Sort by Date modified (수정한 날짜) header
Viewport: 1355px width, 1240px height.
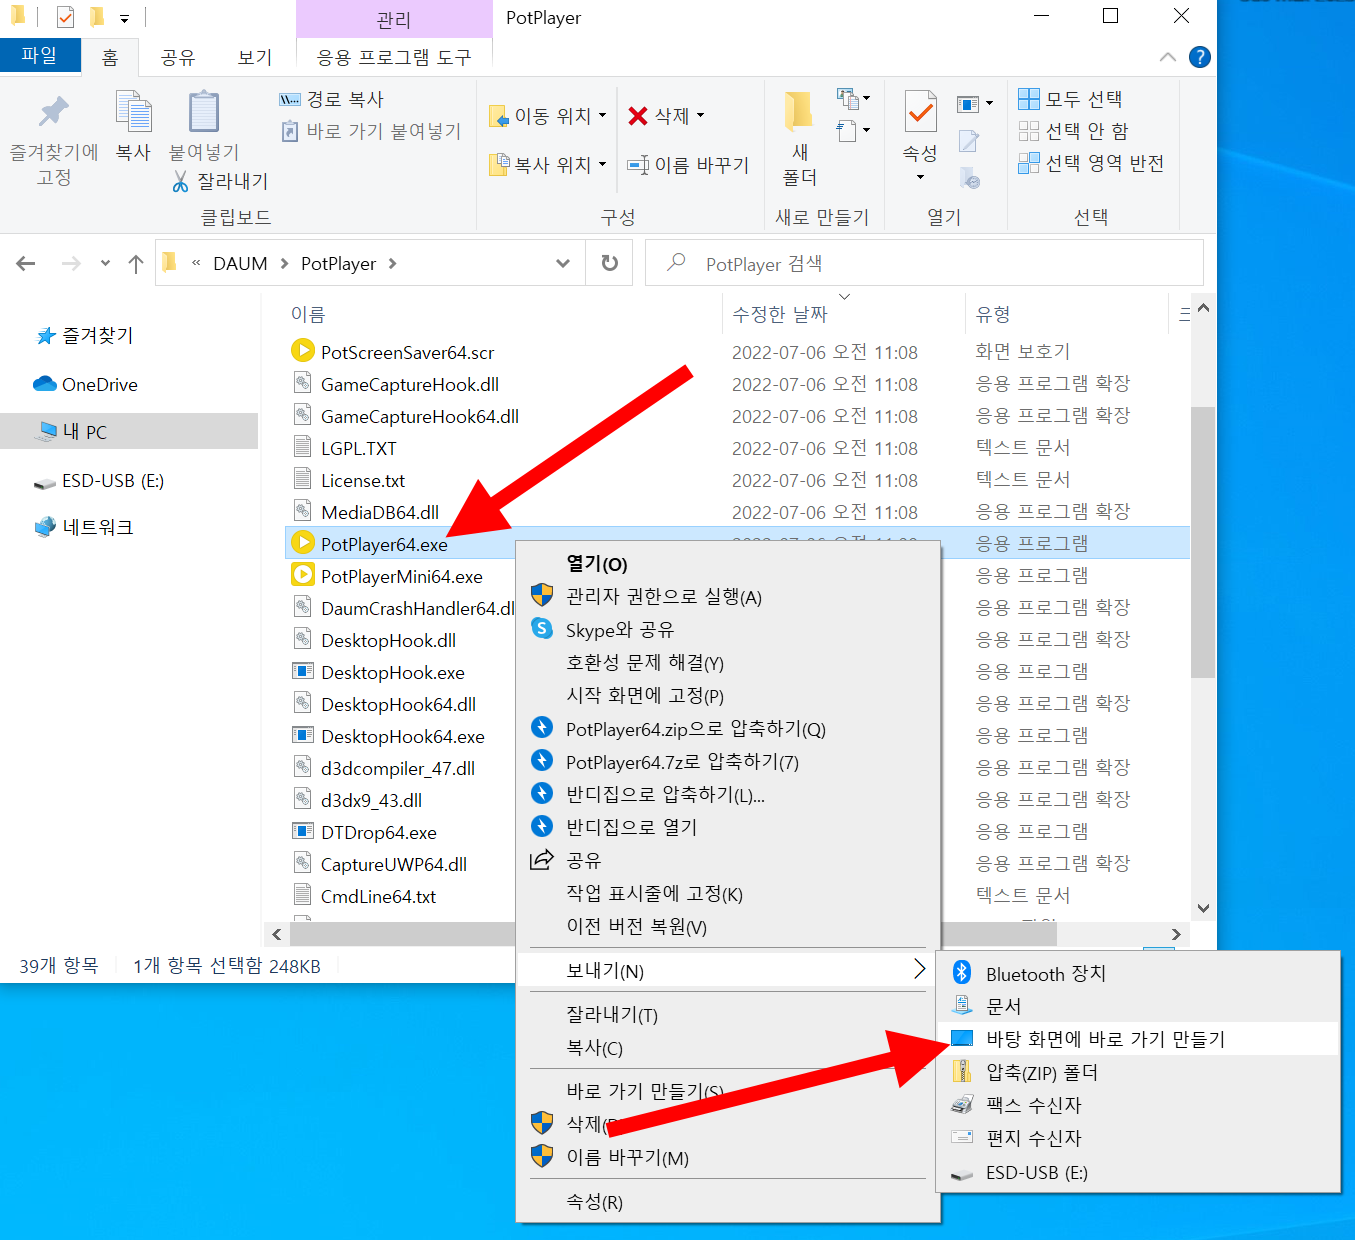tap(780, 314)
